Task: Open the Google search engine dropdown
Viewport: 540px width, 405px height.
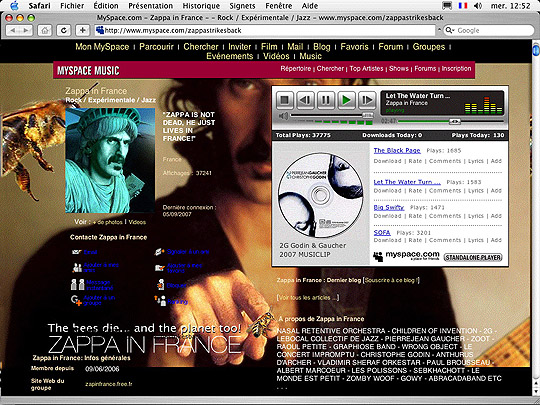Action: coord(450,30)
